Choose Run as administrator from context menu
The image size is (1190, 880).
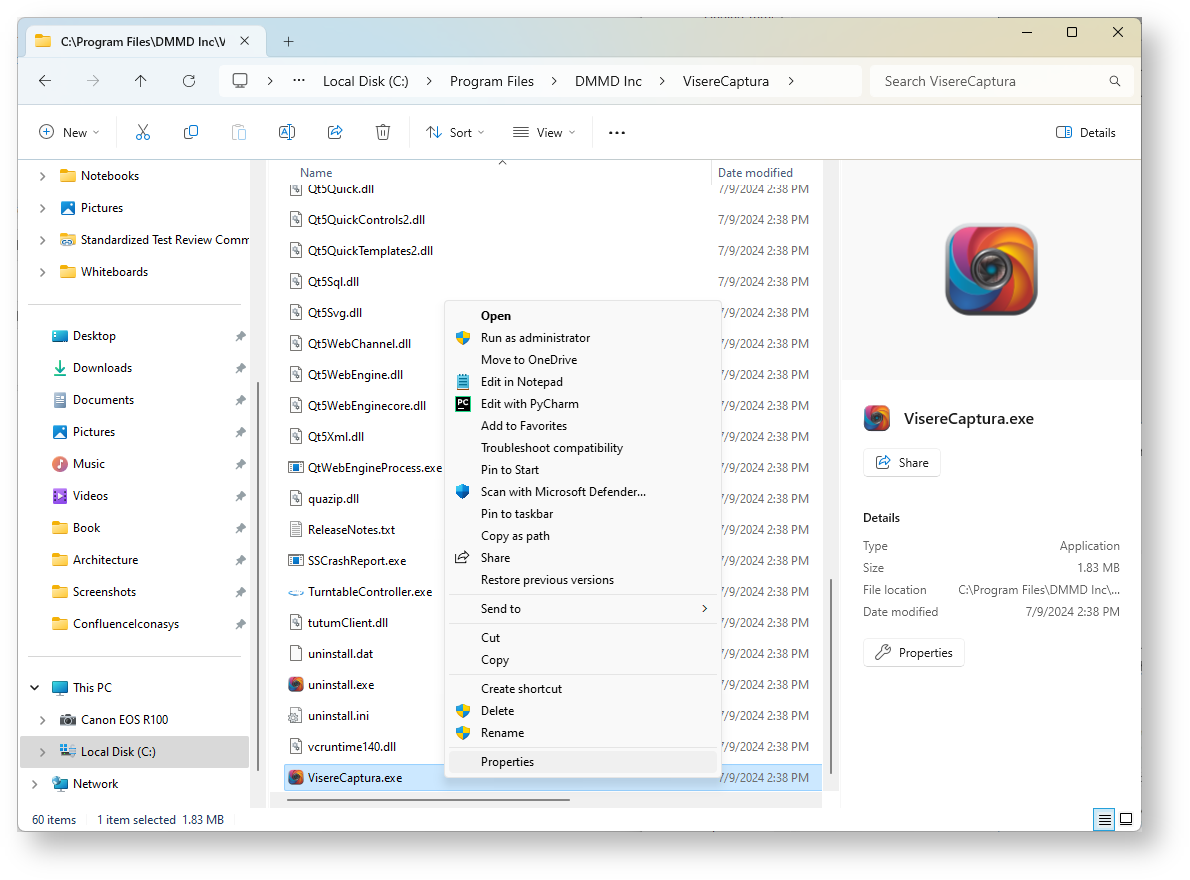coord(535,338)
